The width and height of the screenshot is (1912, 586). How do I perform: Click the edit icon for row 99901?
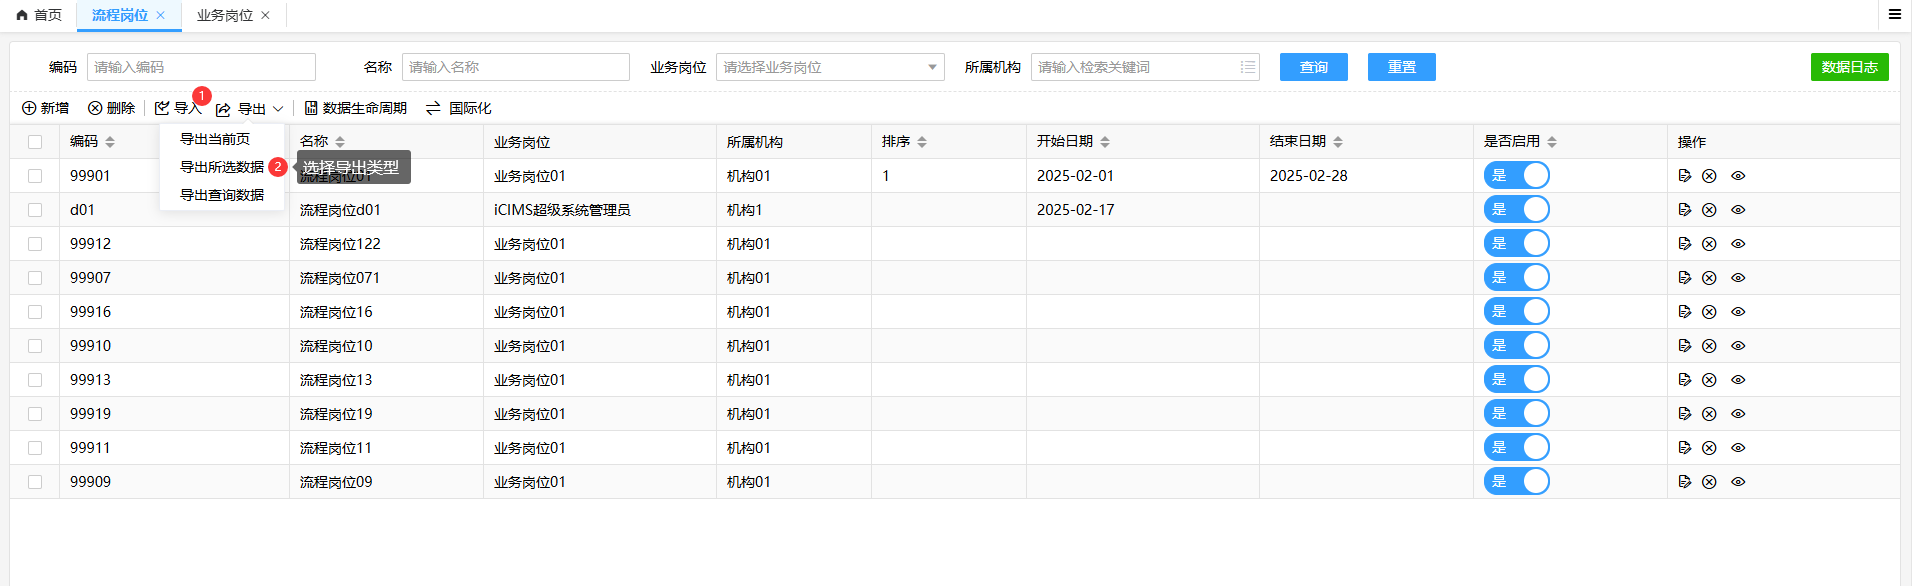pyautogui.click(x=1685, y=176)
